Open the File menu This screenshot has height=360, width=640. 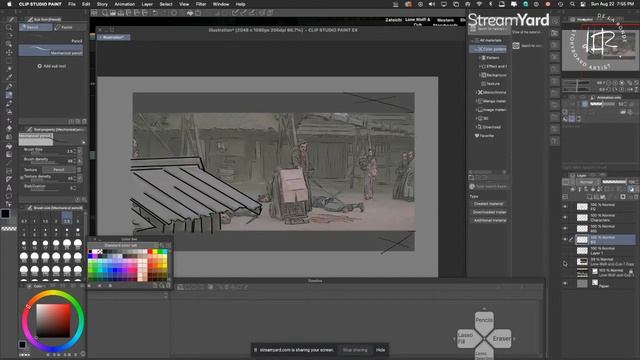click(x=72, y=4)
